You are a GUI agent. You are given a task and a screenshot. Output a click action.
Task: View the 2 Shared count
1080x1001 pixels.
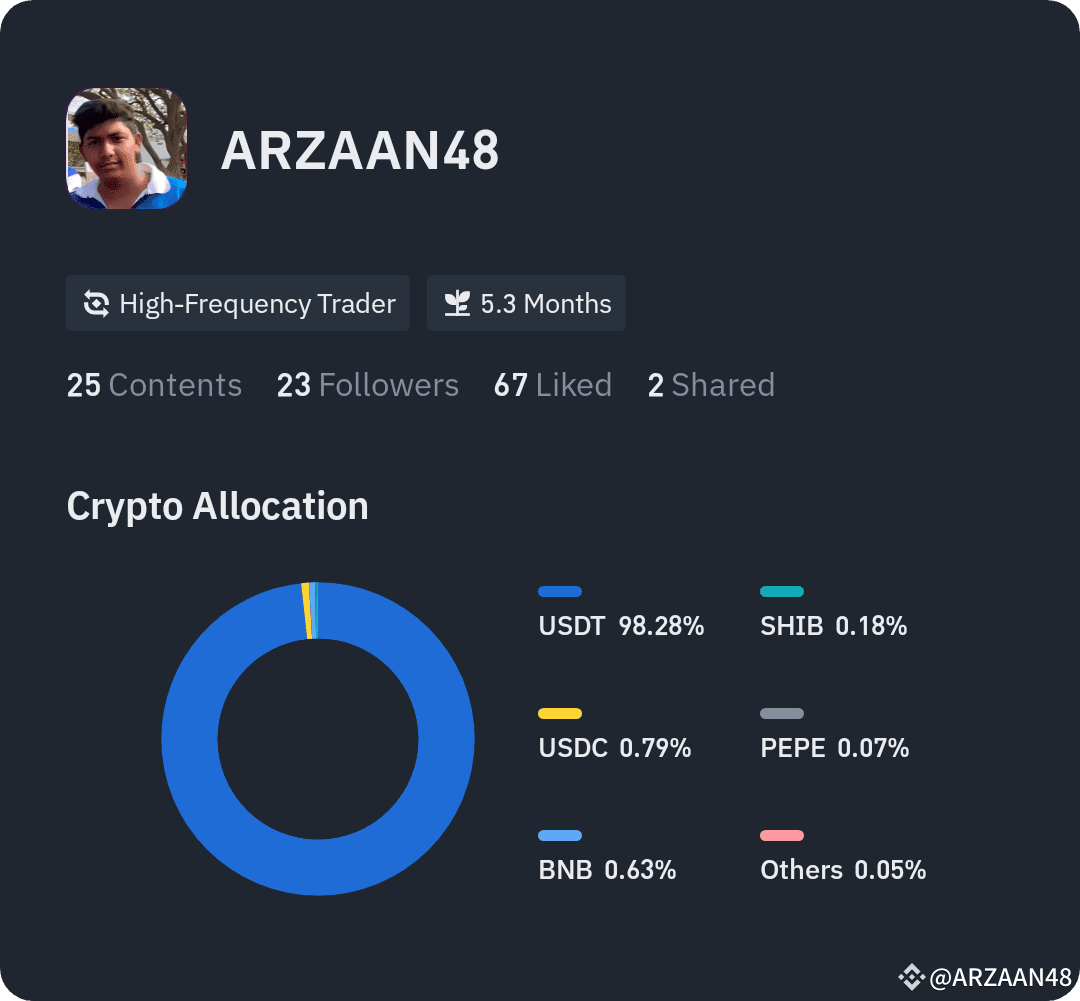tap(712, 385)
